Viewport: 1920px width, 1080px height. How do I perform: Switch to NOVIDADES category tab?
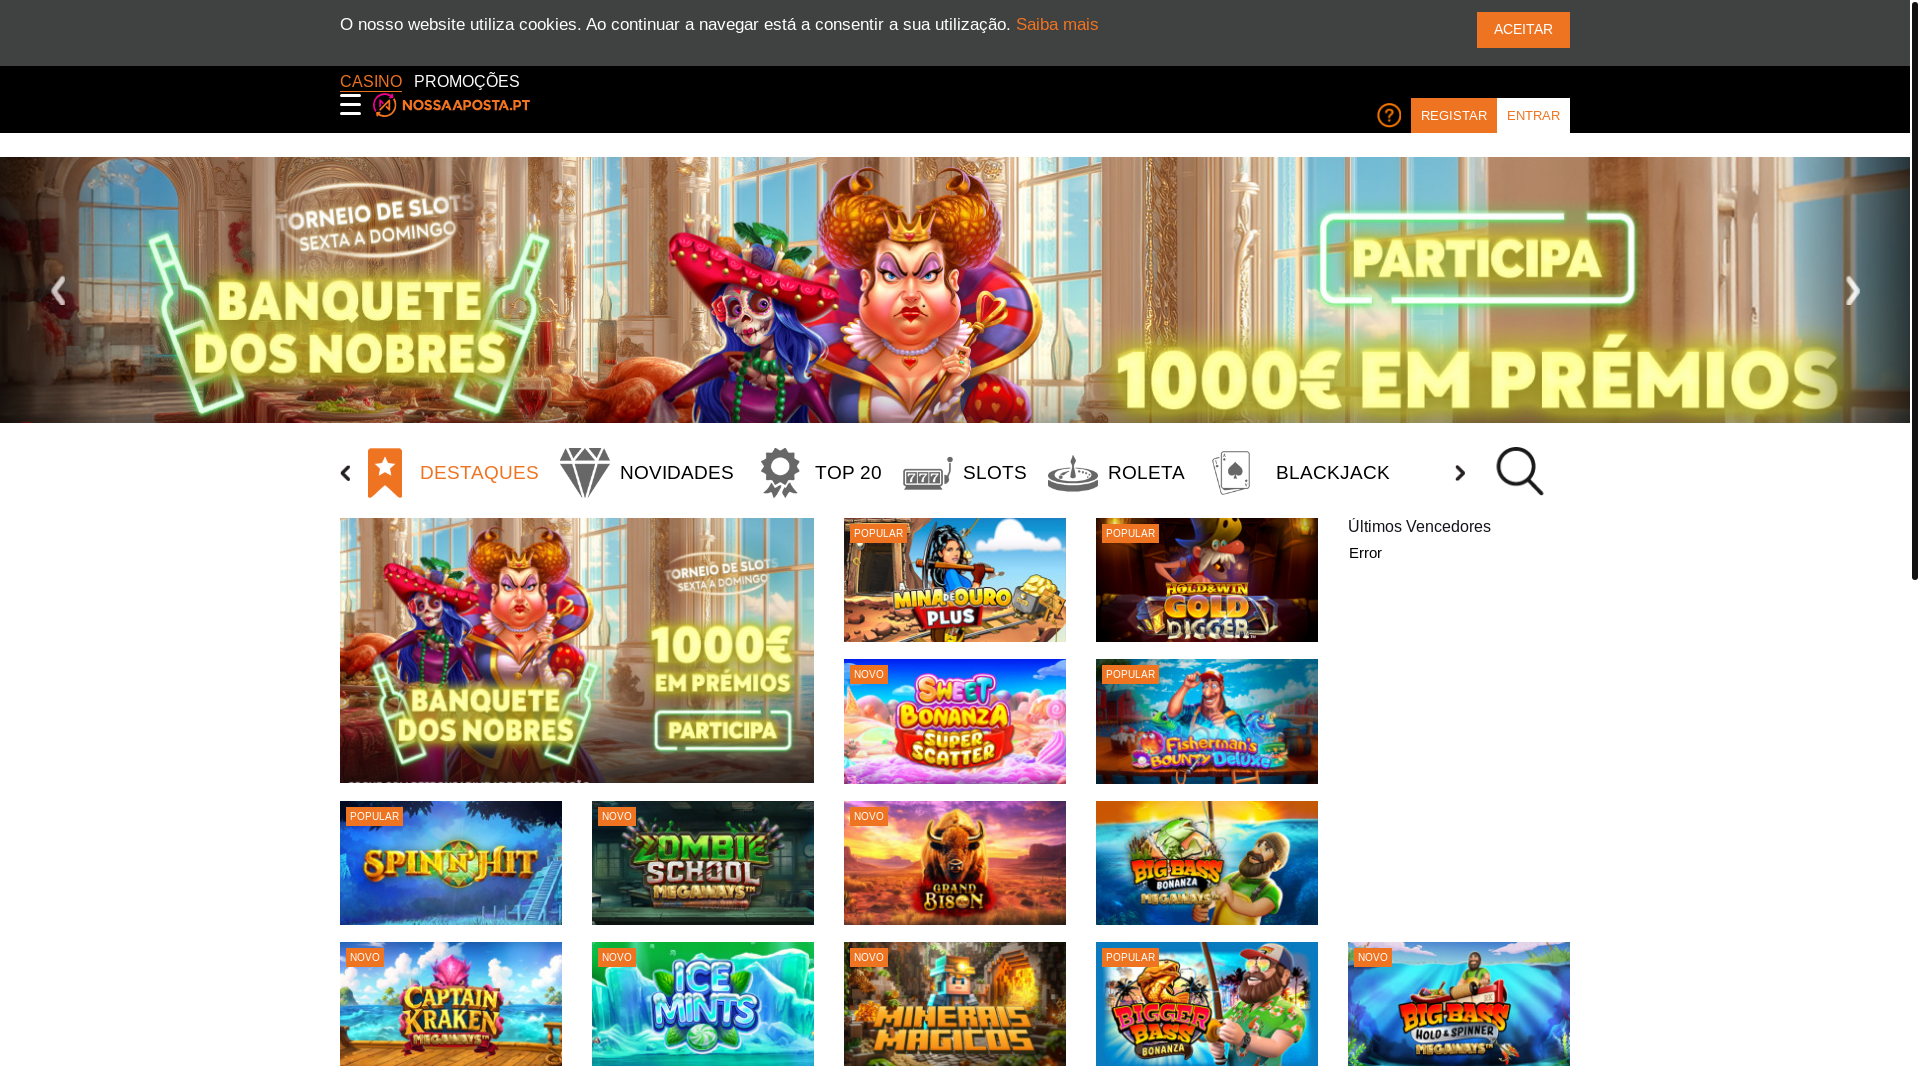[x=677, y=473]
